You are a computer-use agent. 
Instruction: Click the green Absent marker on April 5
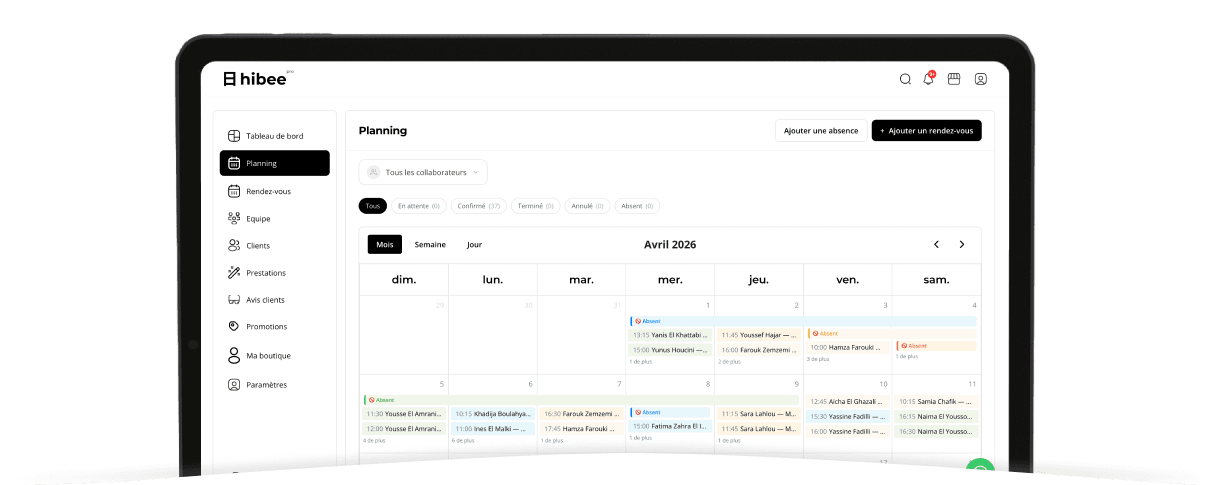(581, 400)
